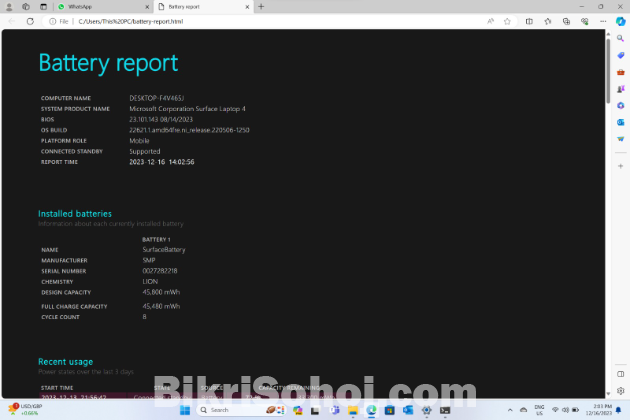The image size is (630, 420).
Task: Open File Explorer from taskbar
Action: click(x=353, y=410)
